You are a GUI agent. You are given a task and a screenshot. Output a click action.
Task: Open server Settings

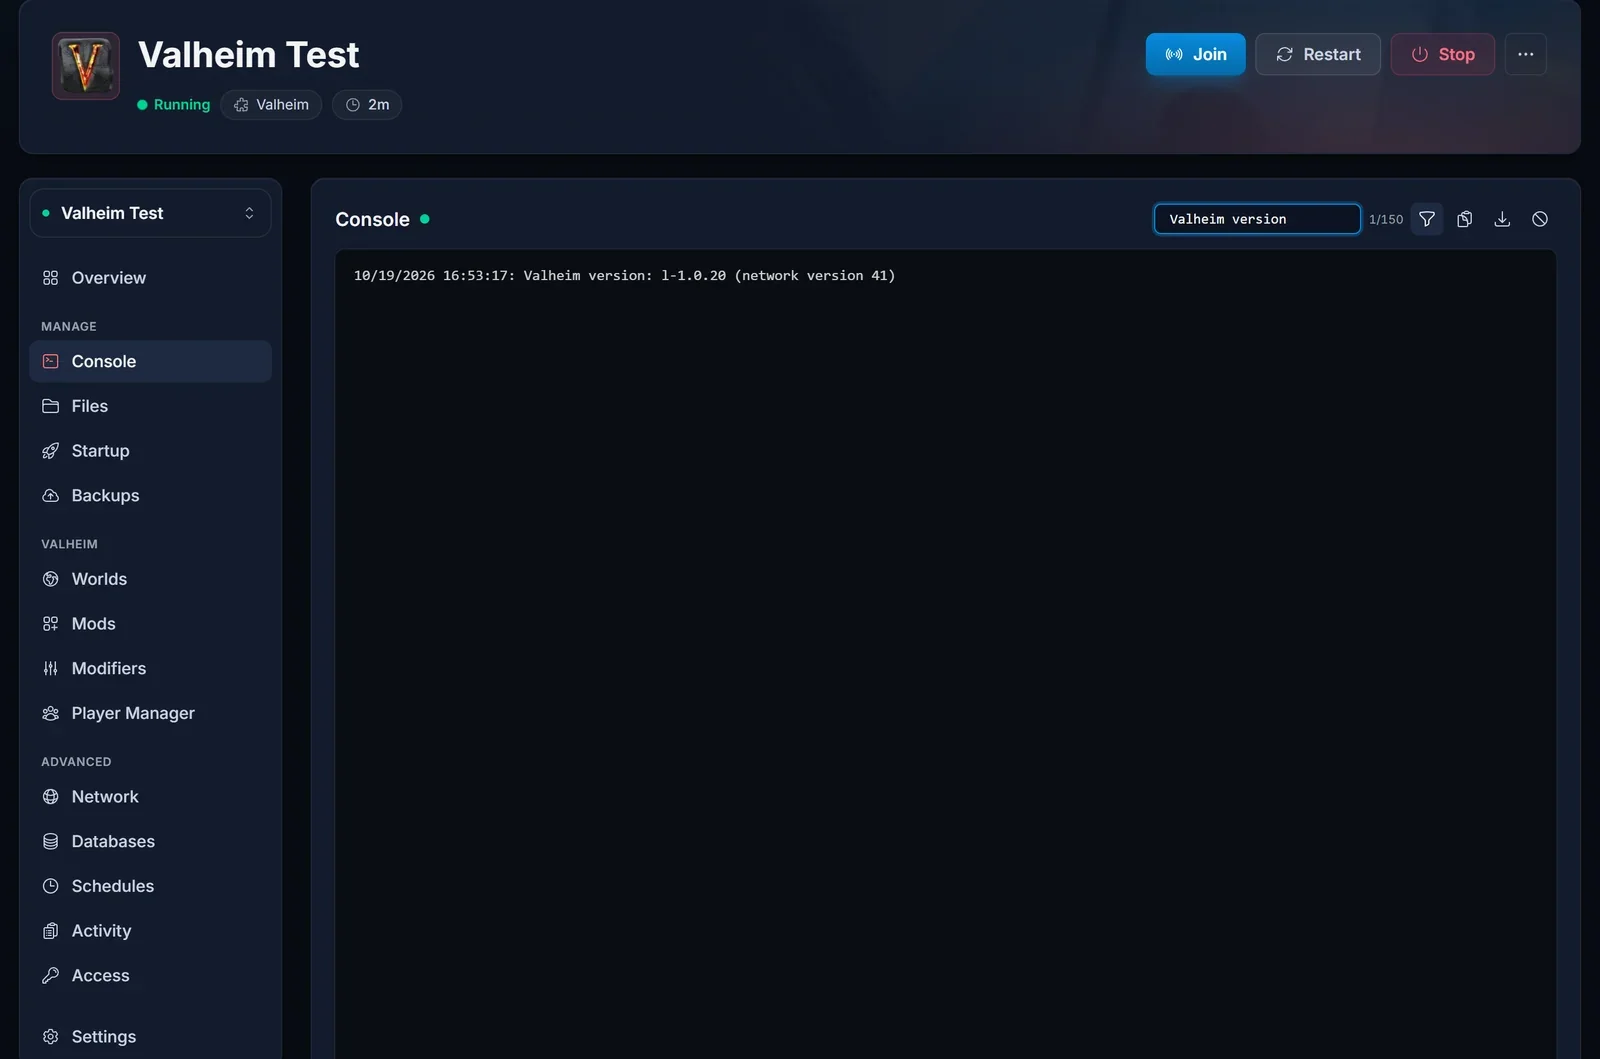(150, 1037)
